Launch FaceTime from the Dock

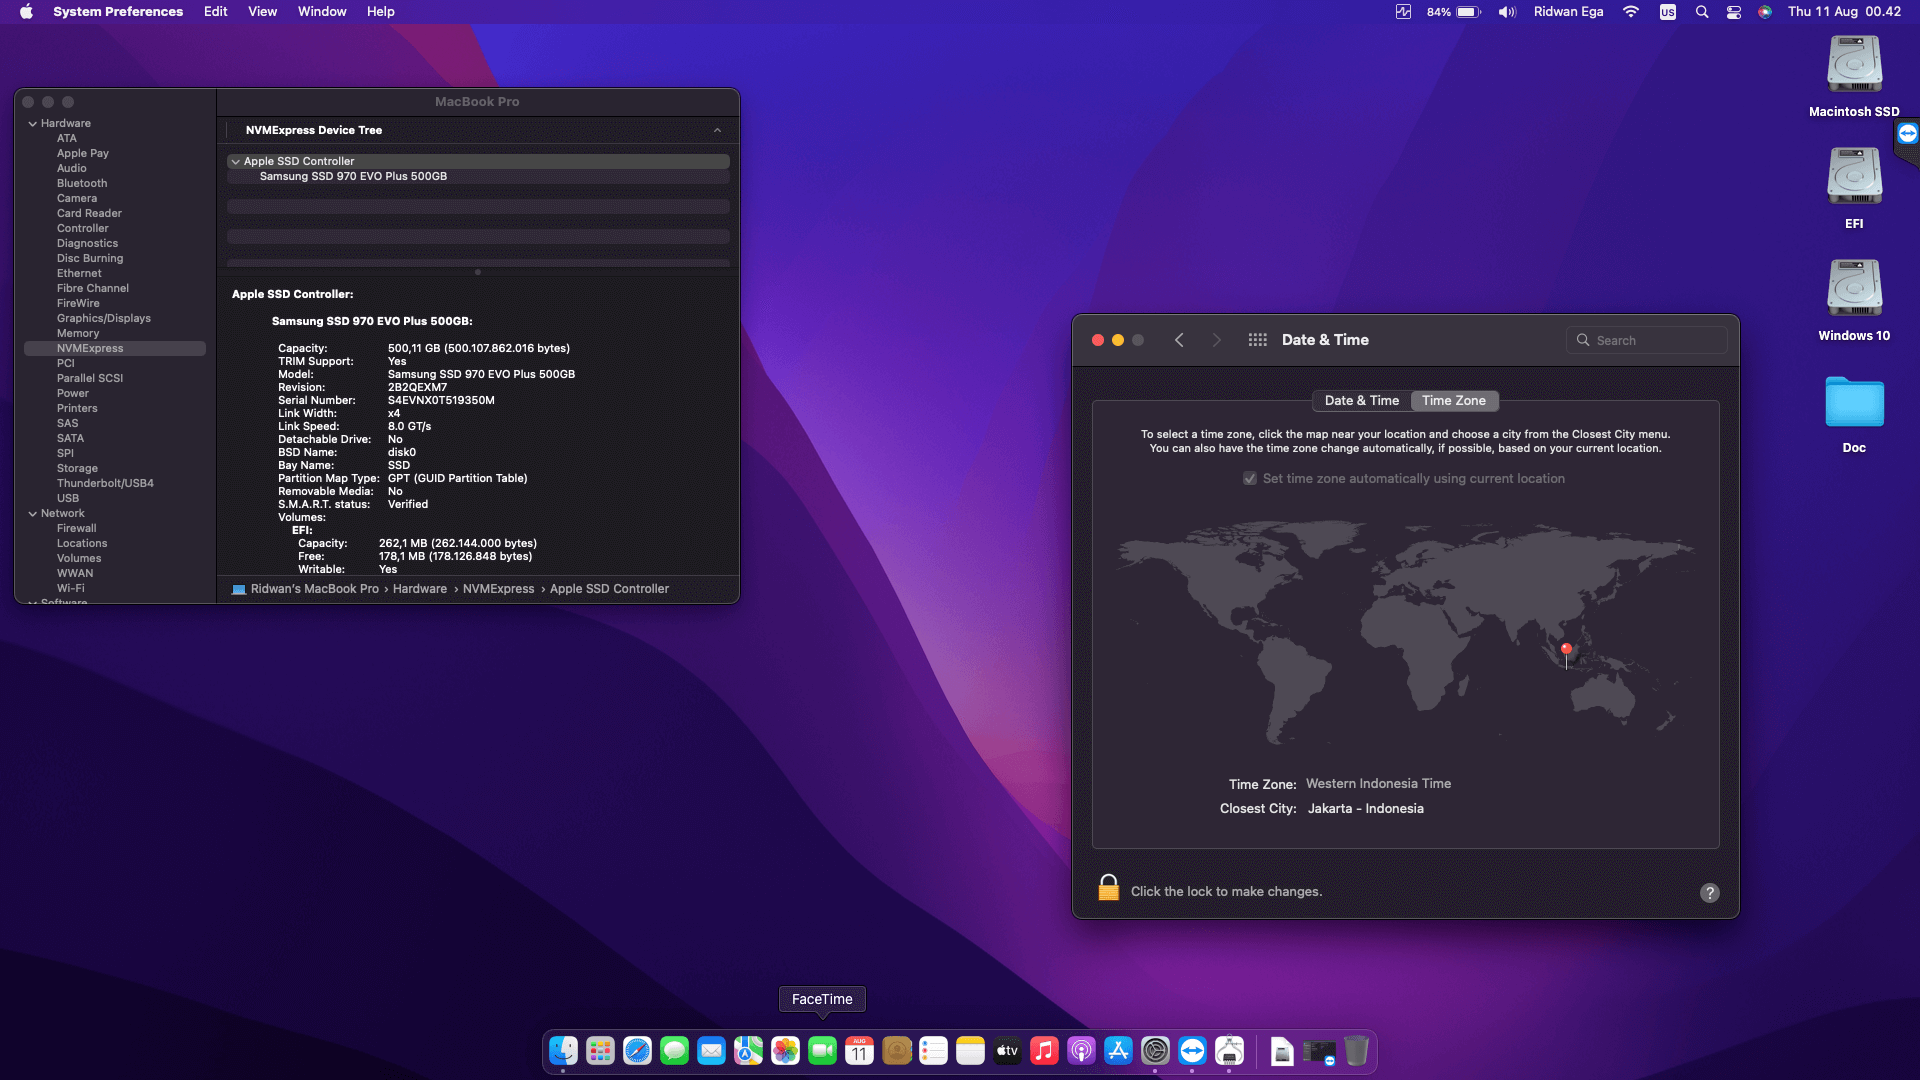[x=822, y=1051]
